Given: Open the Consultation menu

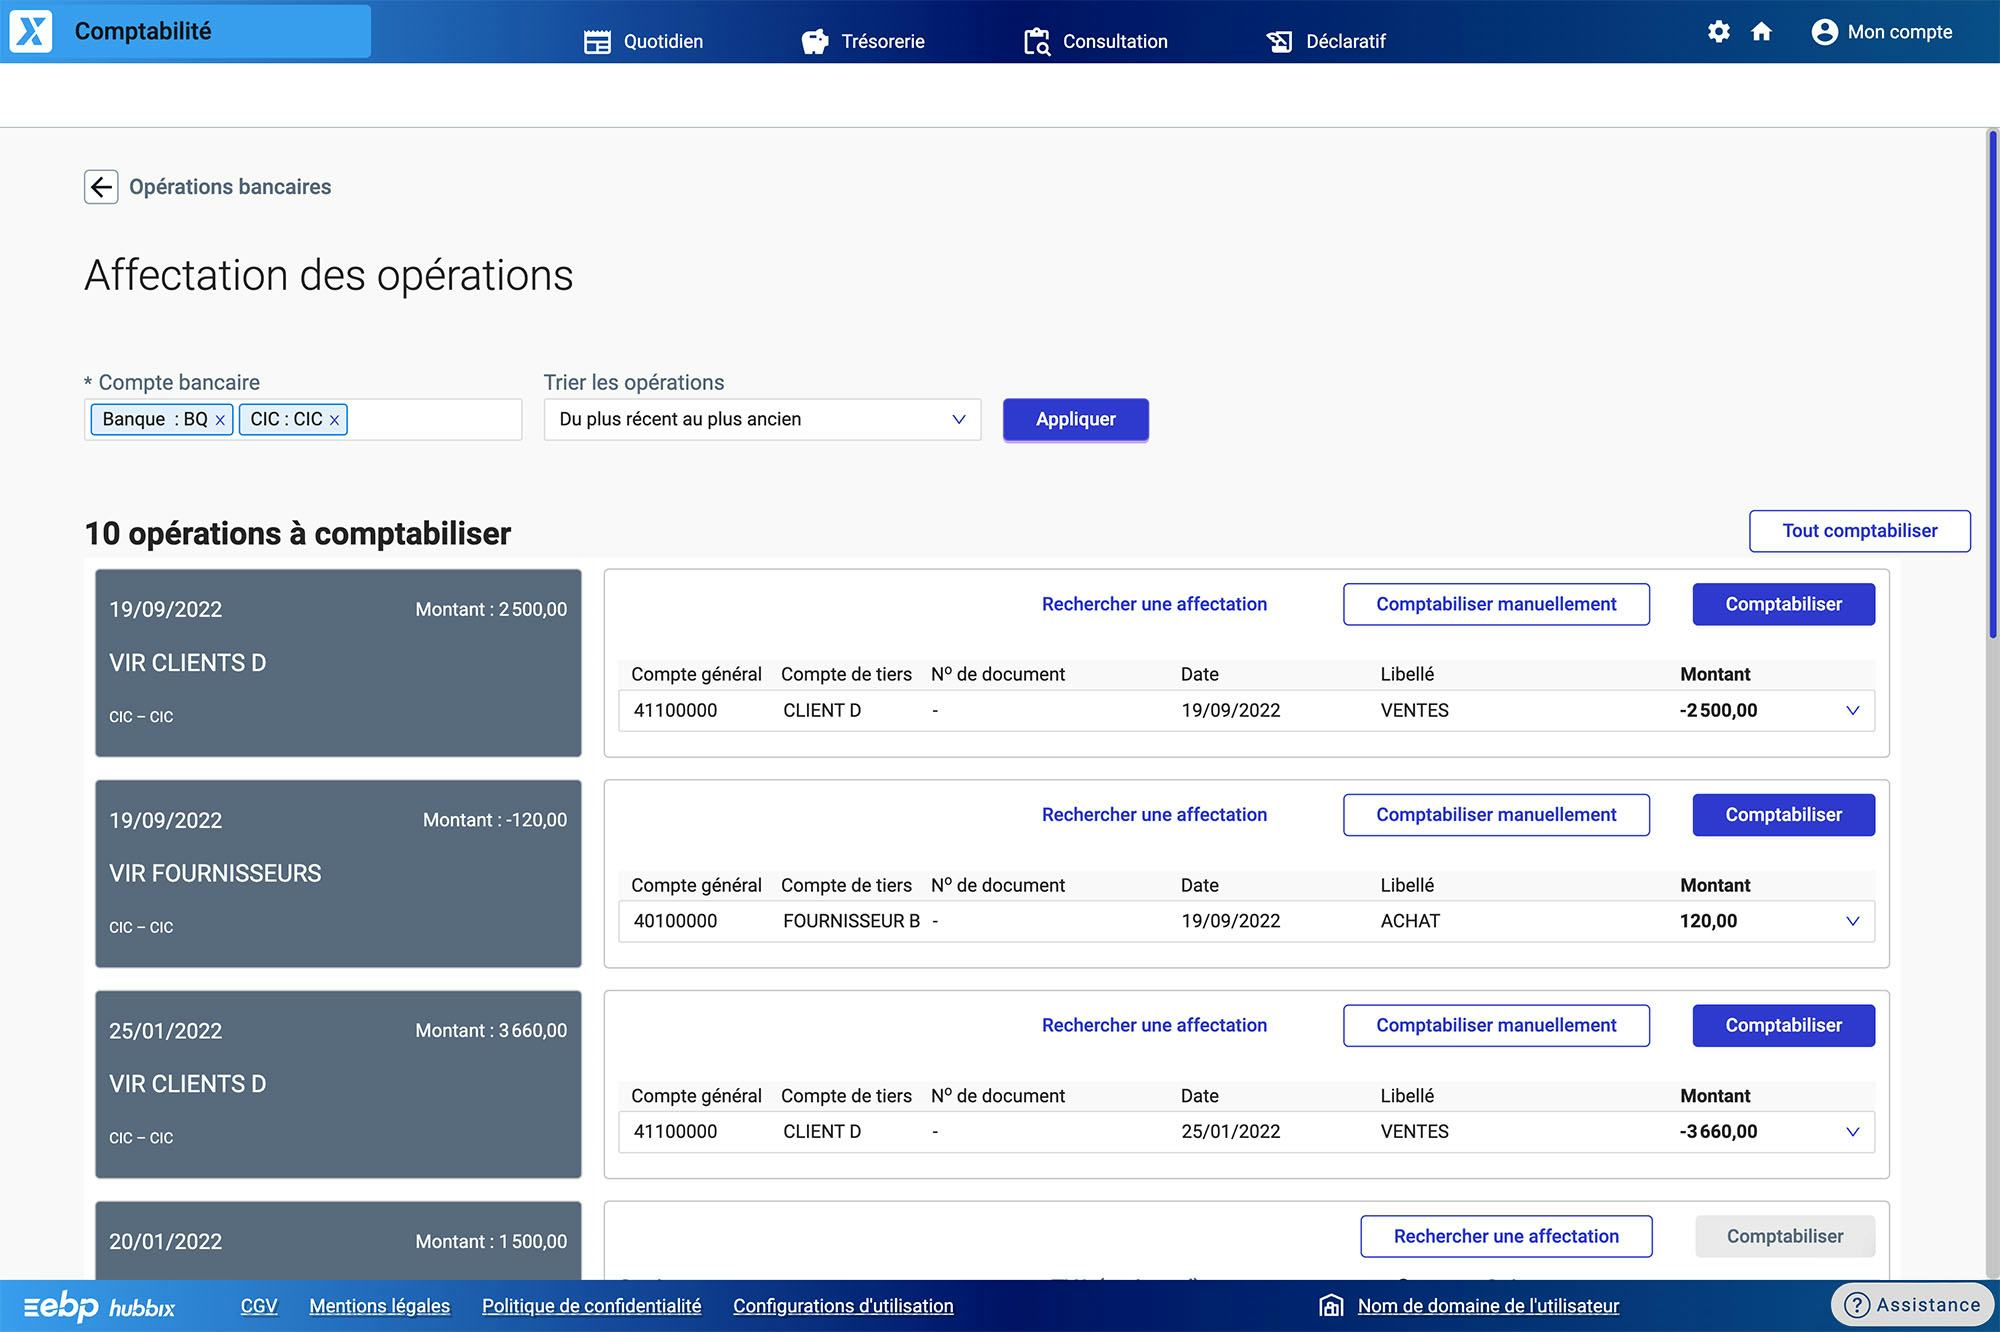Looking at the screenshot, I should point(1038,41).
